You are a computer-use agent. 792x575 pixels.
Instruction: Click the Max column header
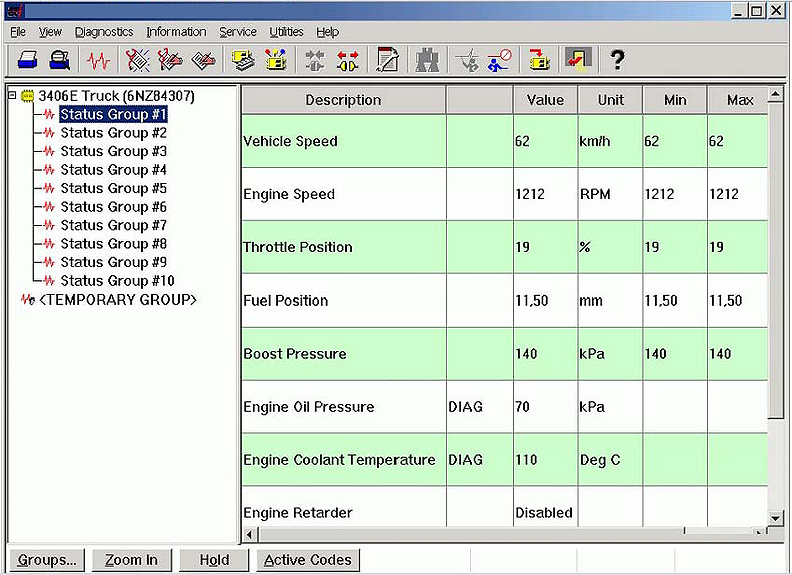tap(738, 100)
